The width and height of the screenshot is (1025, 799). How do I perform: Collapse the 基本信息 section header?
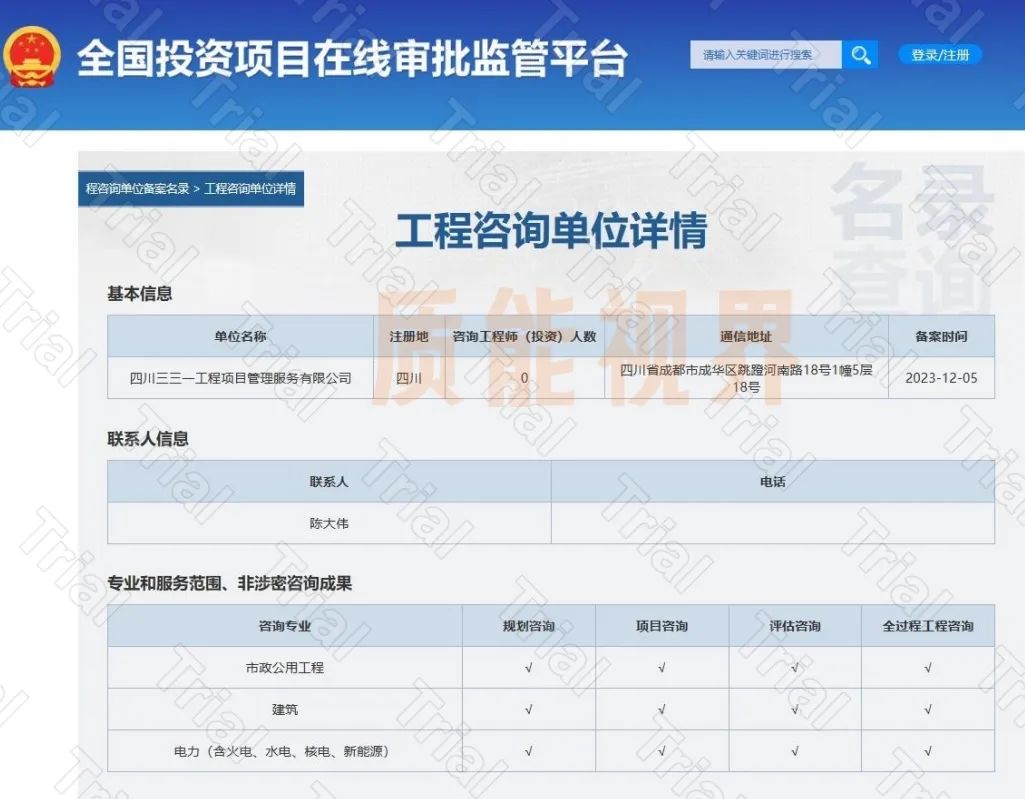(137, 294)
